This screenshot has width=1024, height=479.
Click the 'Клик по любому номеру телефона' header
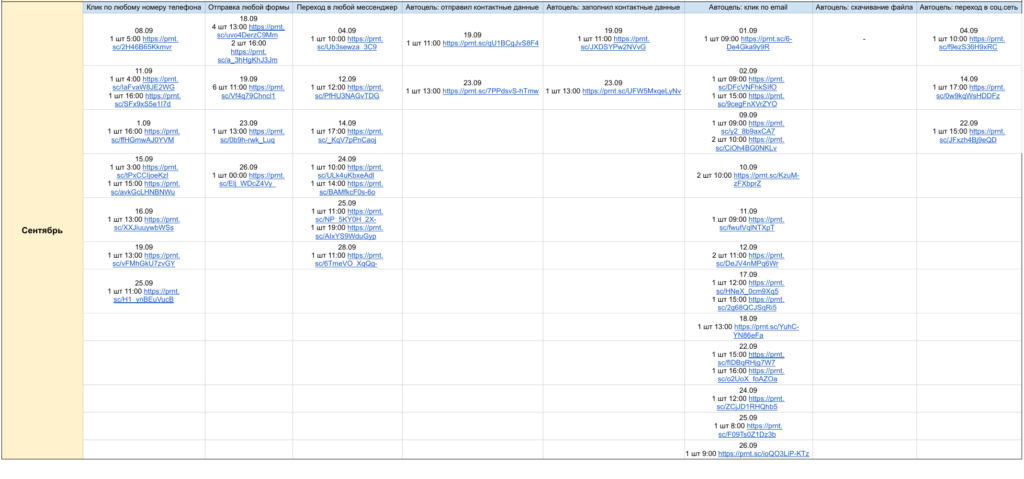(x=144, y=8)
